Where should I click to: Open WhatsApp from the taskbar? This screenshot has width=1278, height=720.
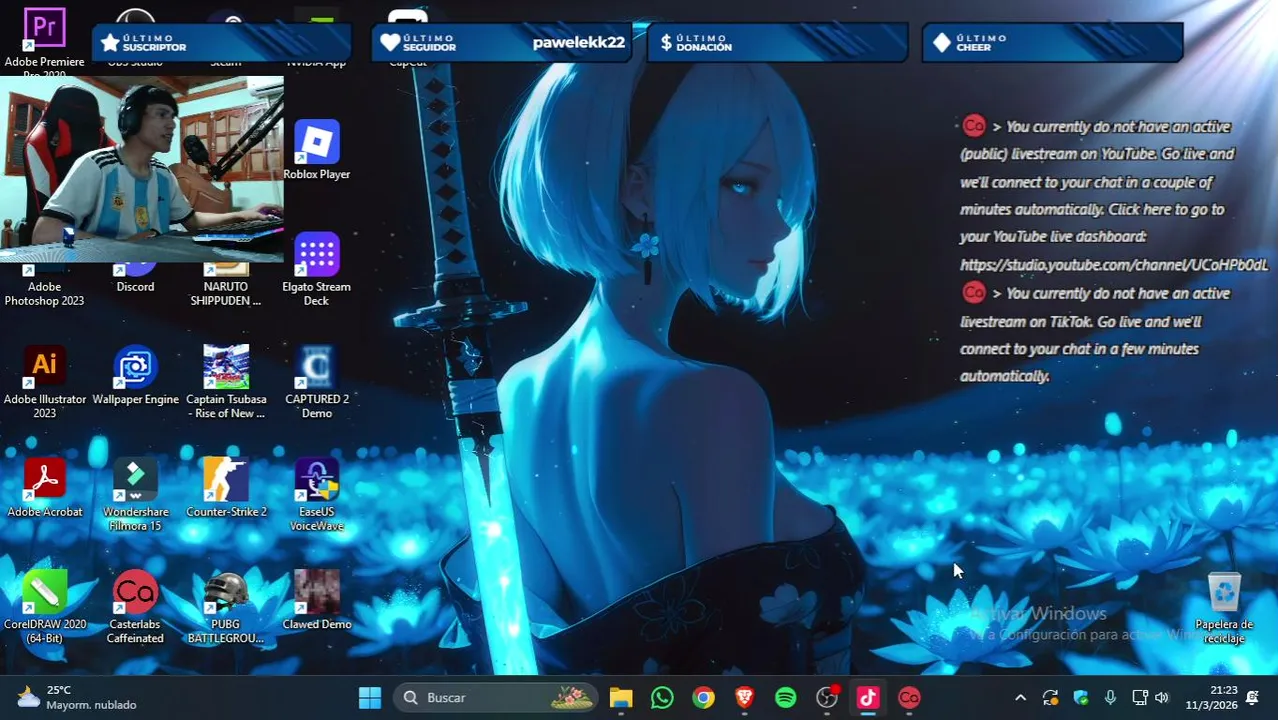tap(662, 697)
